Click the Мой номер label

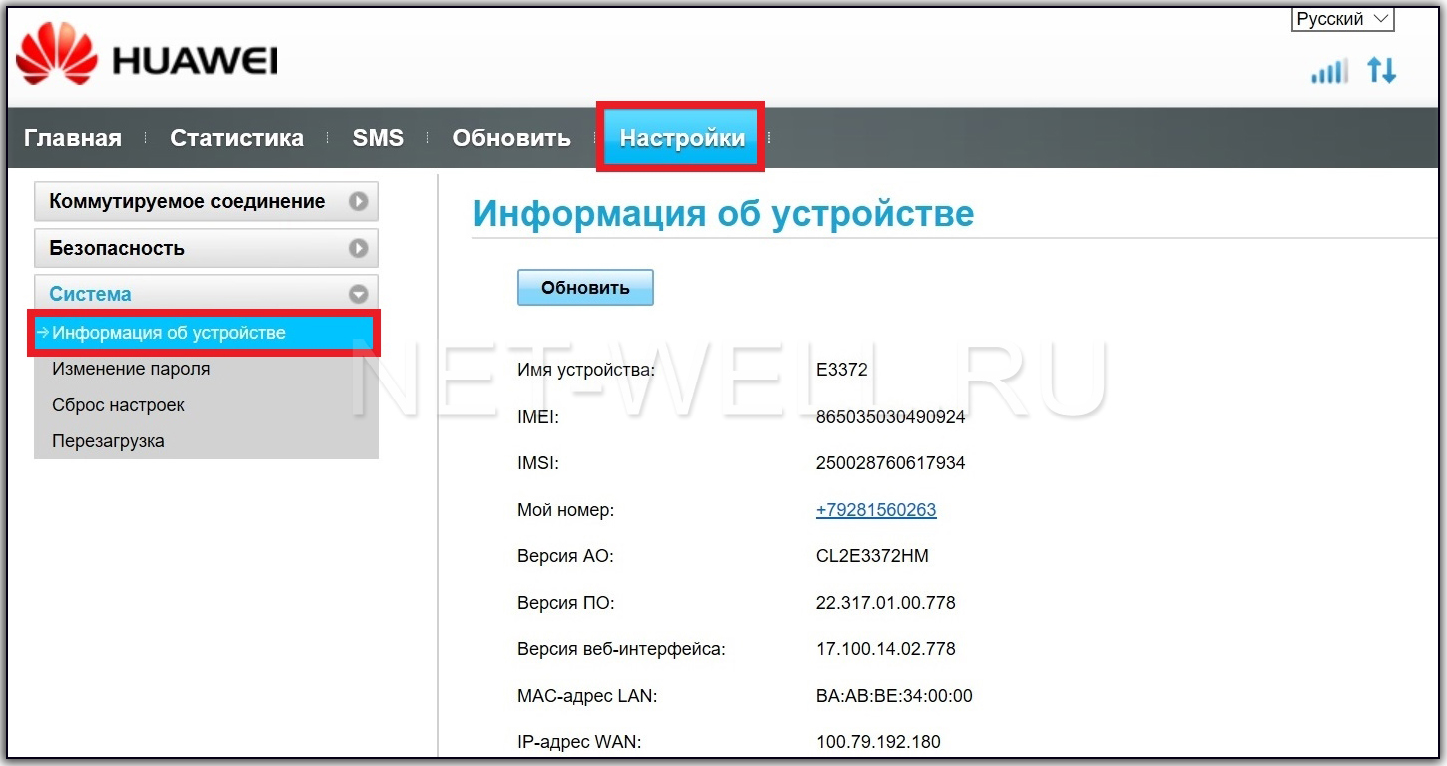click(565, 510)
